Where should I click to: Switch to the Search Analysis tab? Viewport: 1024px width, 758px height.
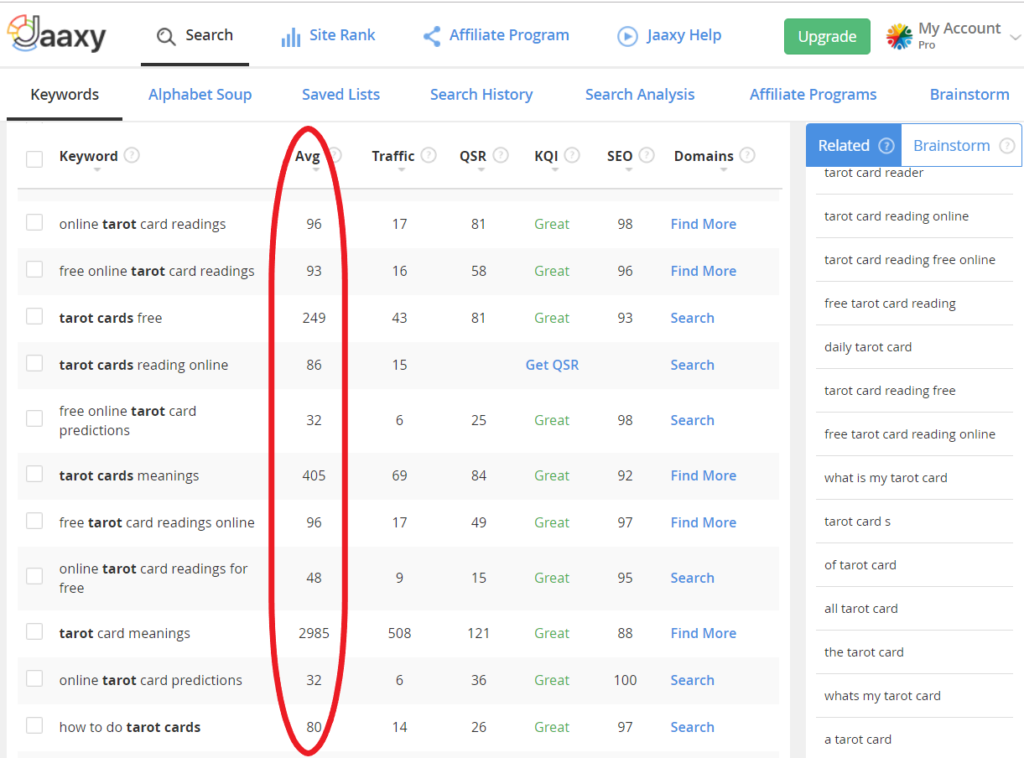point(640,95)
